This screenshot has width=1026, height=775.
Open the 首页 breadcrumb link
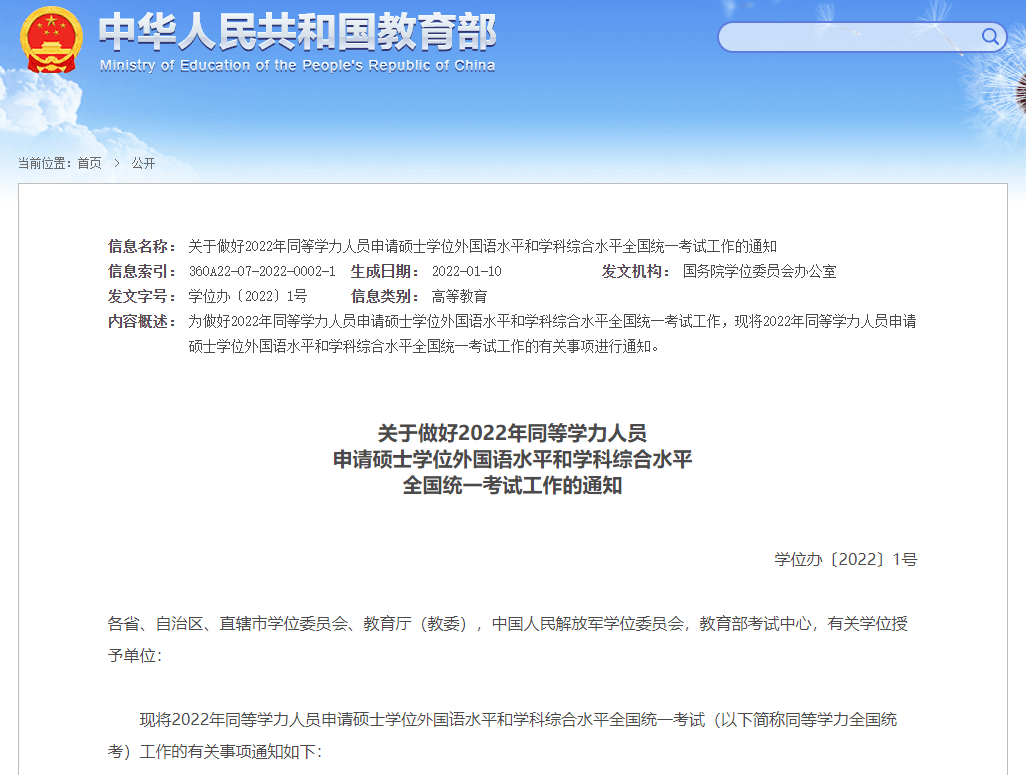89,162
